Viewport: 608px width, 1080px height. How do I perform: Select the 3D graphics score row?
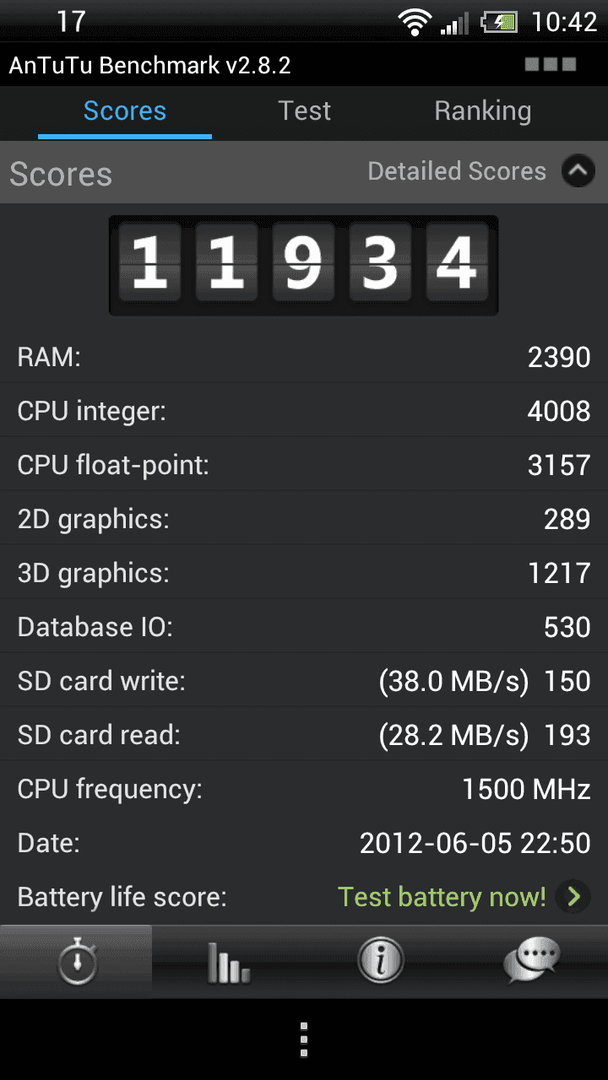pyautogui.click(x=304, y=572)
